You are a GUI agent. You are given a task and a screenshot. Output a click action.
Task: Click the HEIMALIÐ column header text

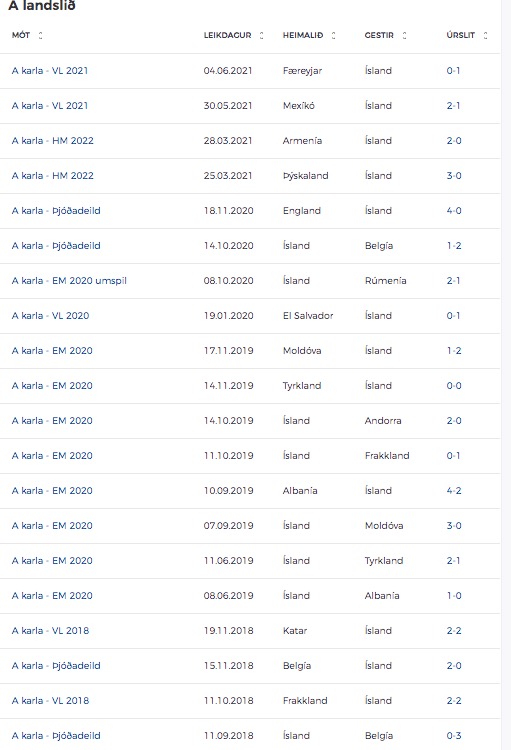(303, 35)
